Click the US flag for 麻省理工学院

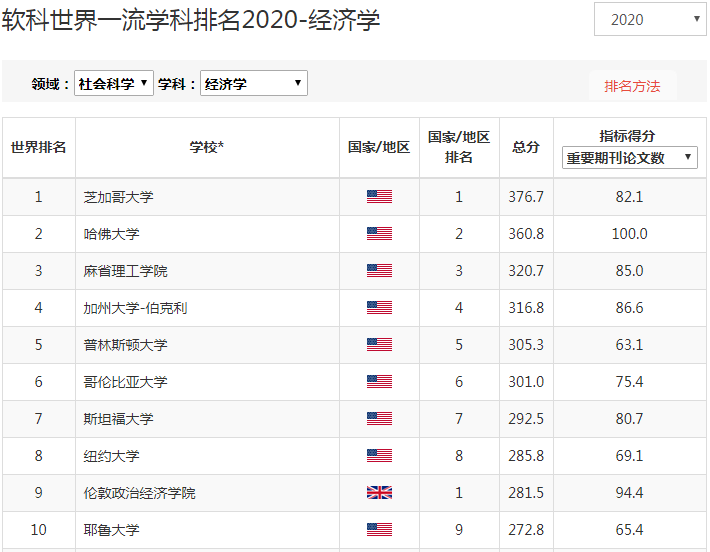(x=379, y=271)
